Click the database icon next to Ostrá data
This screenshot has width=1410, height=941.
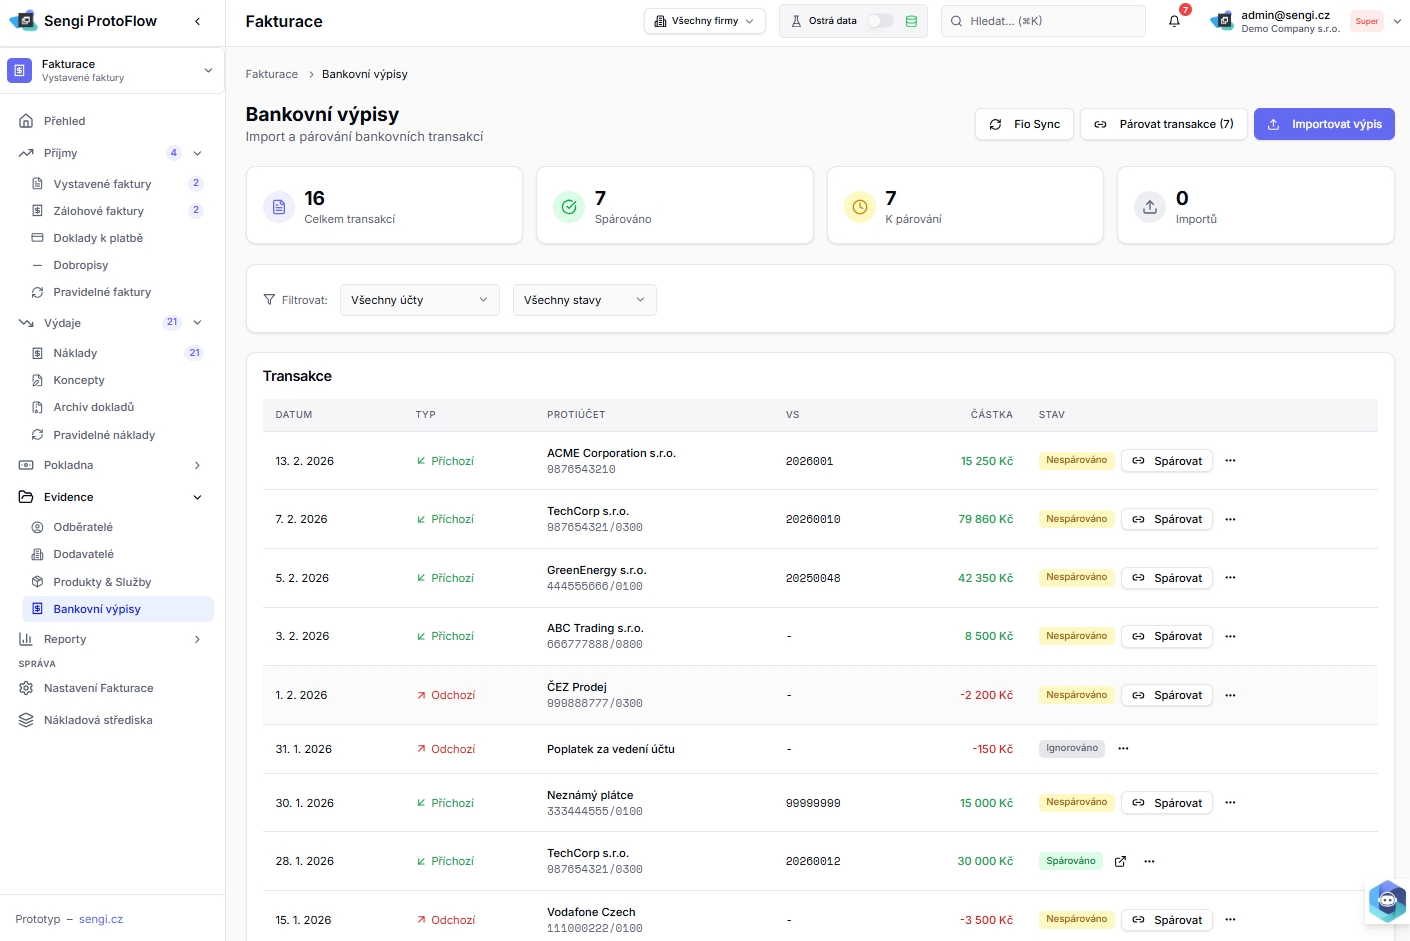(911, 21)
